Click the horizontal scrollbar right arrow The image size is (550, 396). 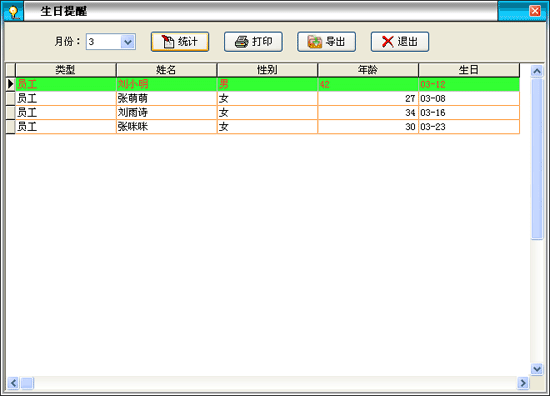pyautogui.click(x=523, y=383)
